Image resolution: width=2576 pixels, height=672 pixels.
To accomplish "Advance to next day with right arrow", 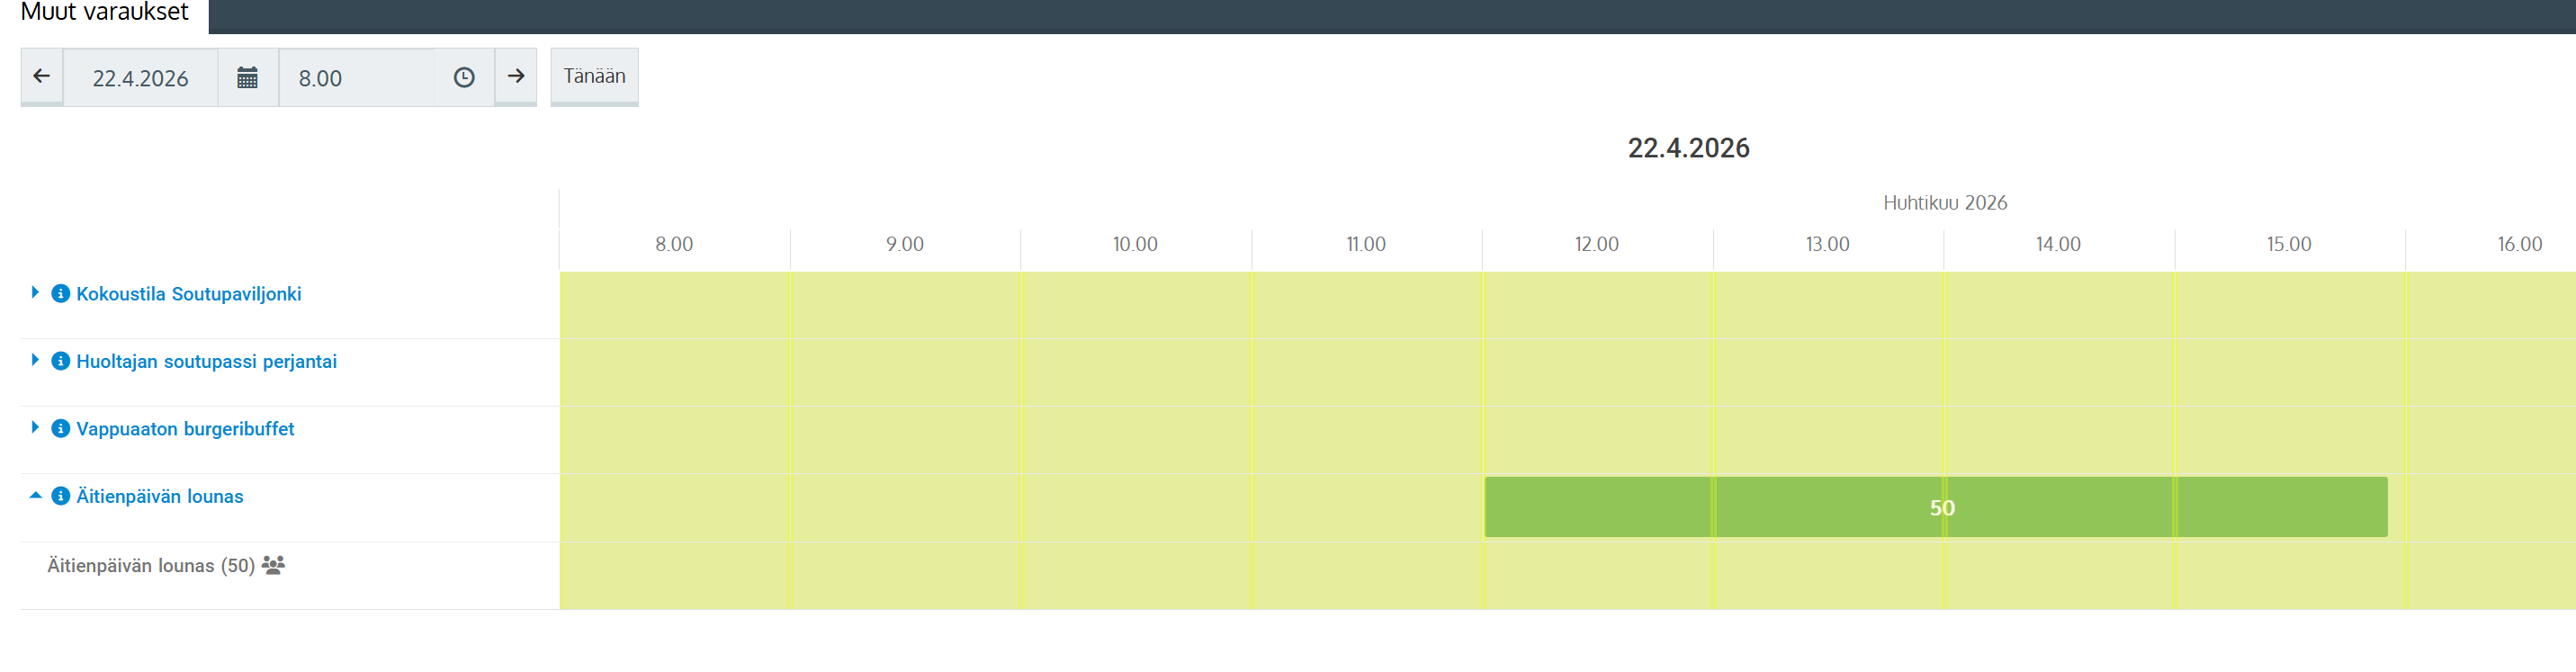I will [x=516, y=77].
